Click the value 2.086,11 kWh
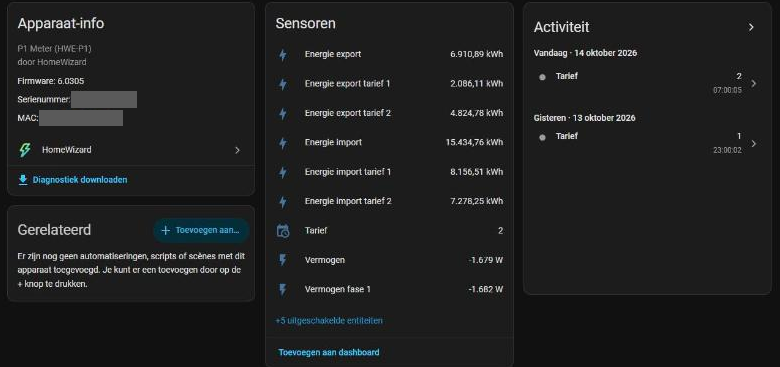This screenshot has width=780, height=367. (x=477, y=84)
